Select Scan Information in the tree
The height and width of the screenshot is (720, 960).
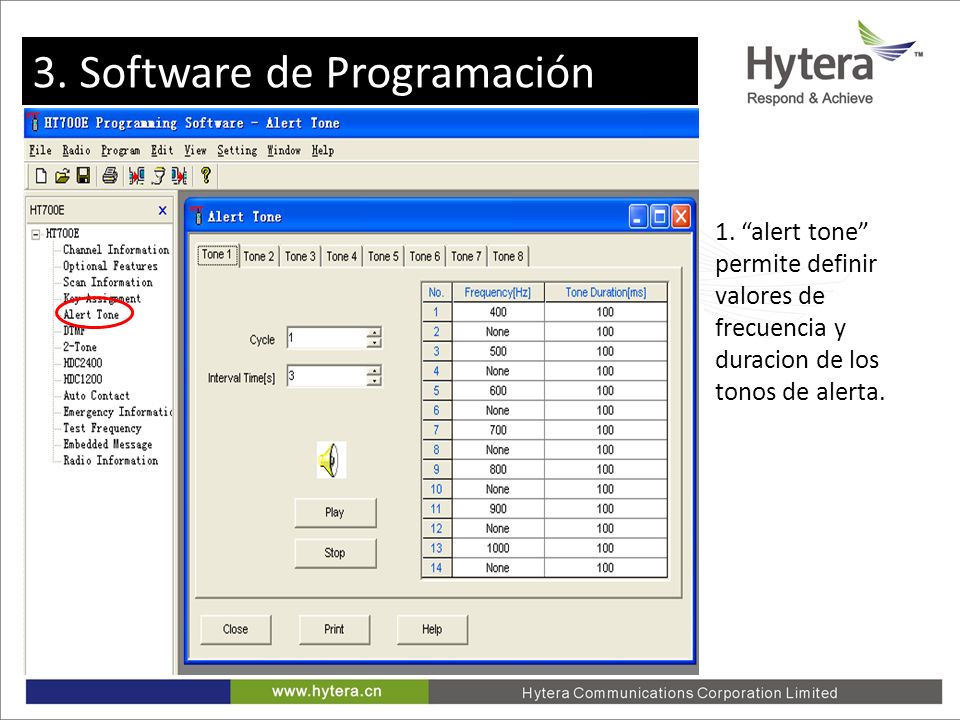tap(108, 282)
